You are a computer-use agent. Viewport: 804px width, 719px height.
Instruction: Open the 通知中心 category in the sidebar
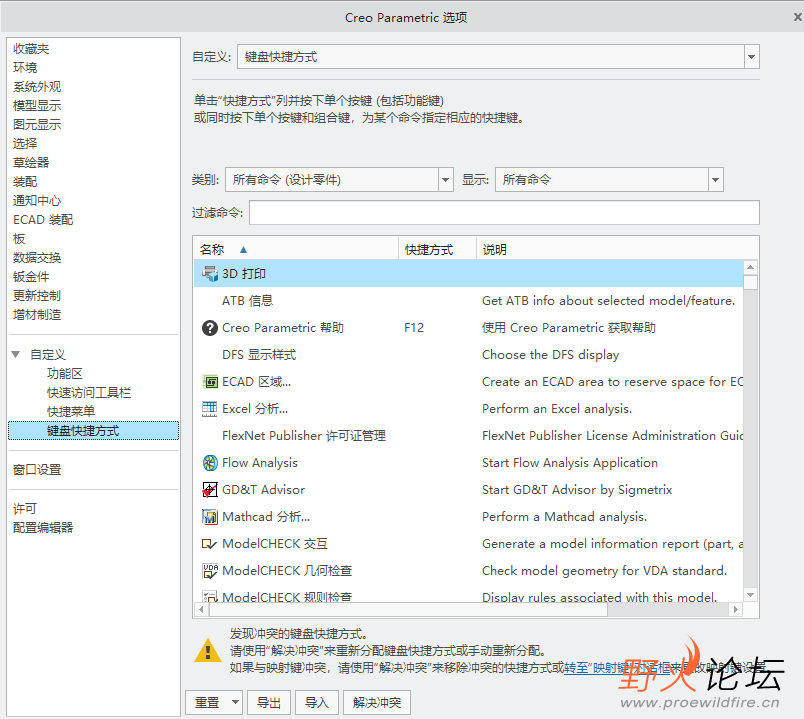[37, 201]
